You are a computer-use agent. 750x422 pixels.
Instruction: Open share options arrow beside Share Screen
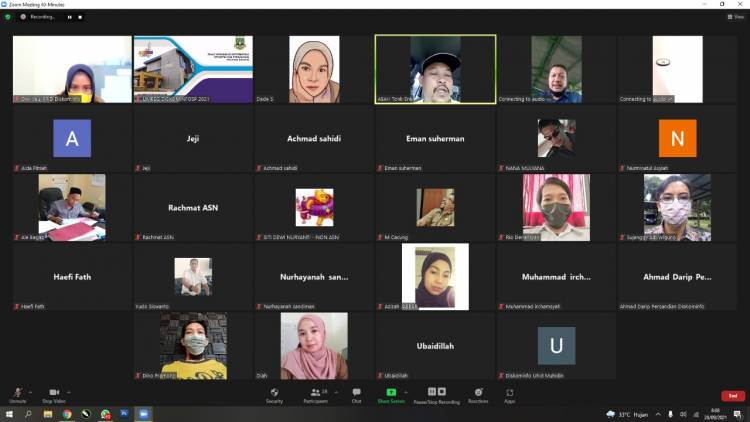[x=406, y=392]
